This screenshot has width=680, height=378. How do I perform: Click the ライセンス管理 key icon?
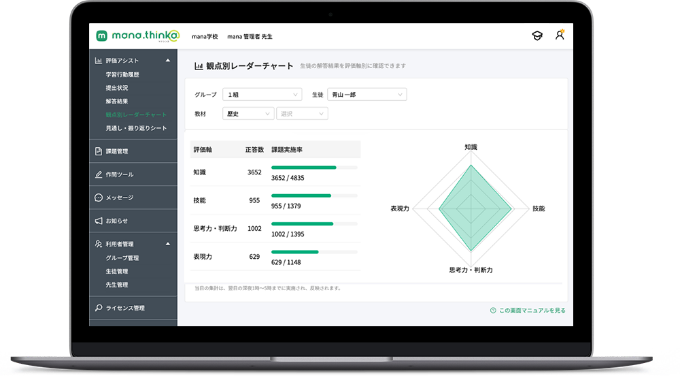click(98, 308)
